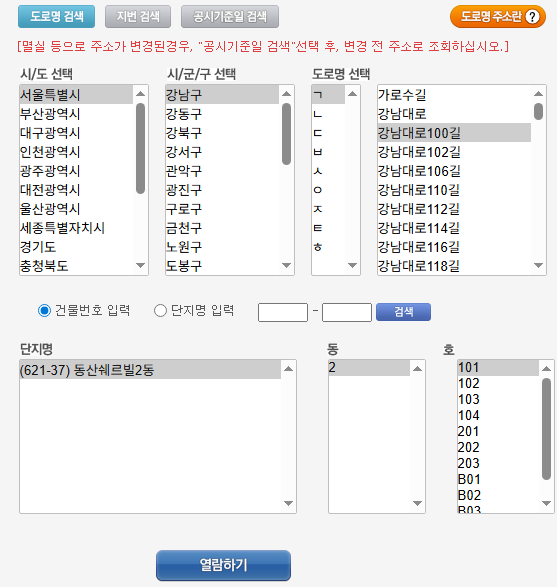
Task: Select 부산광역시 in the 시/도 list
Action: coord(76,113)
